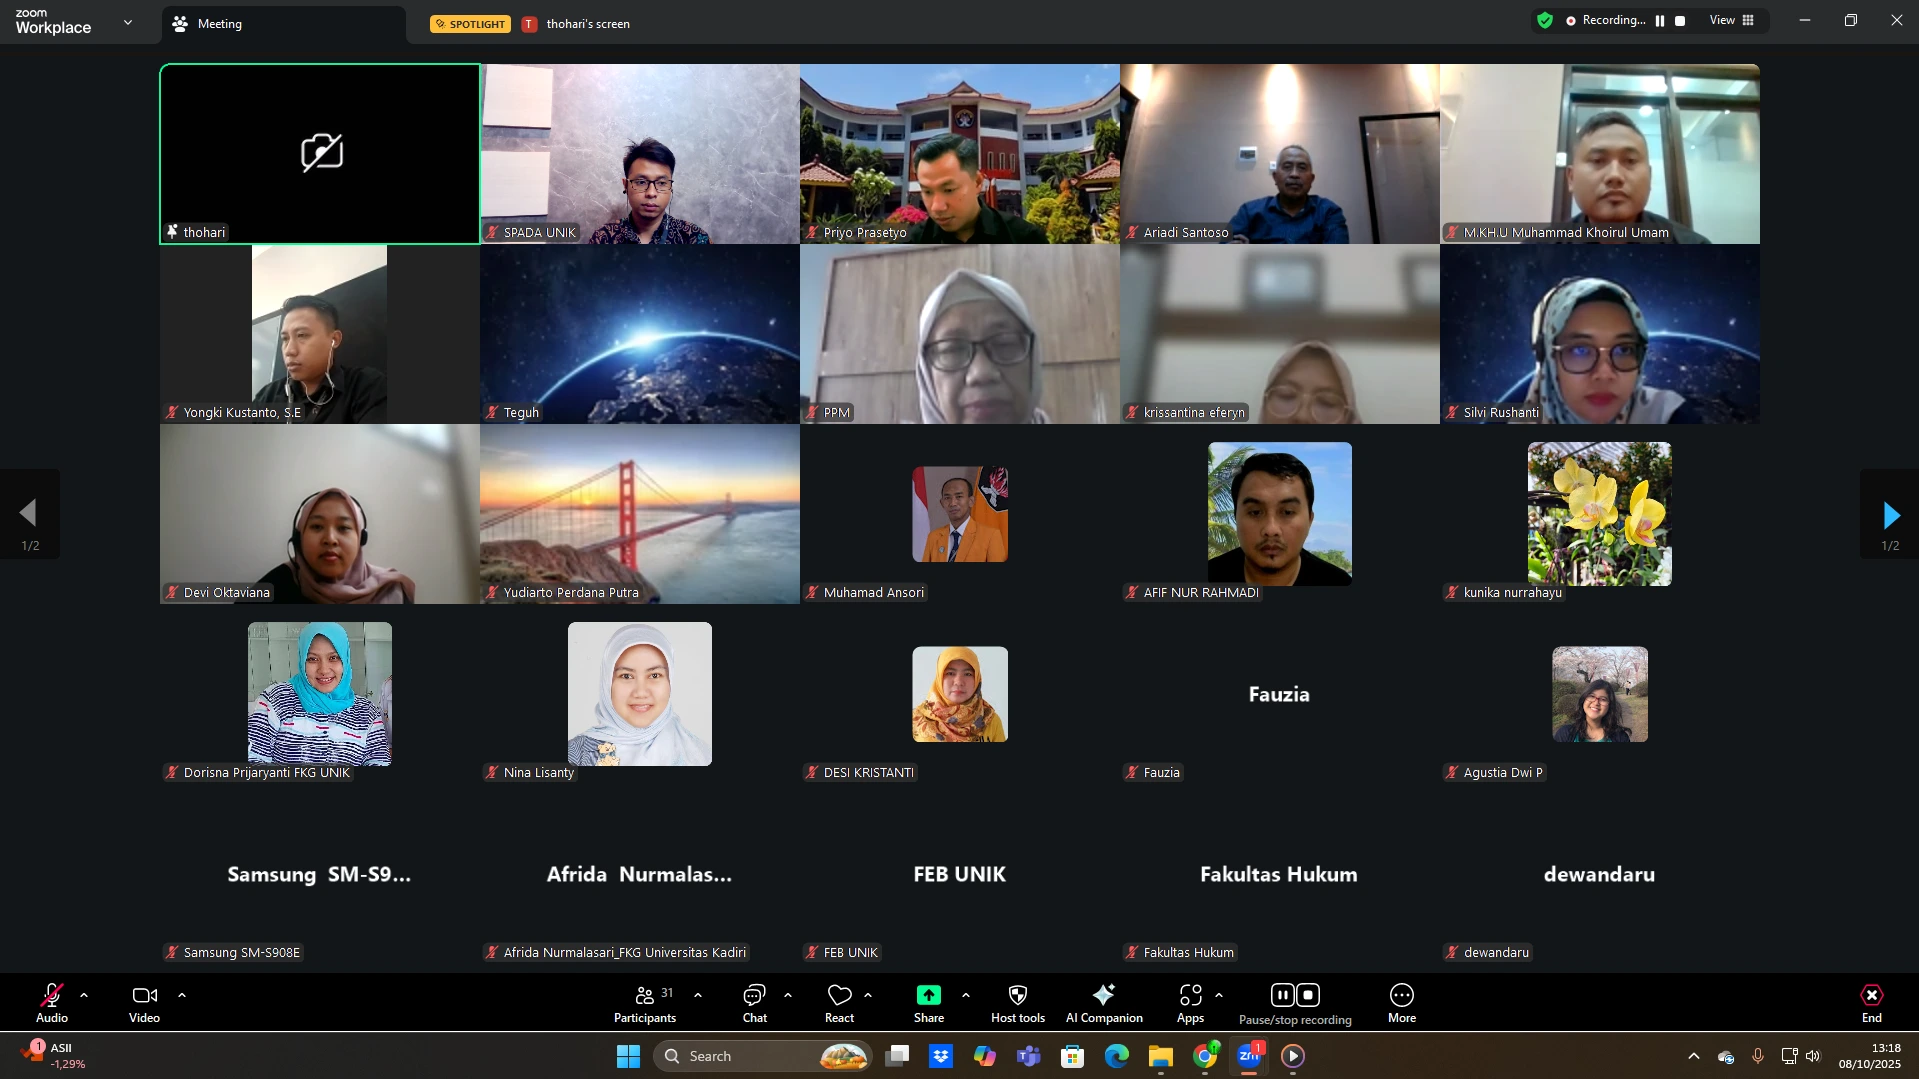Expand the Zoom Workplace dropdown arrow

point(128,22)
